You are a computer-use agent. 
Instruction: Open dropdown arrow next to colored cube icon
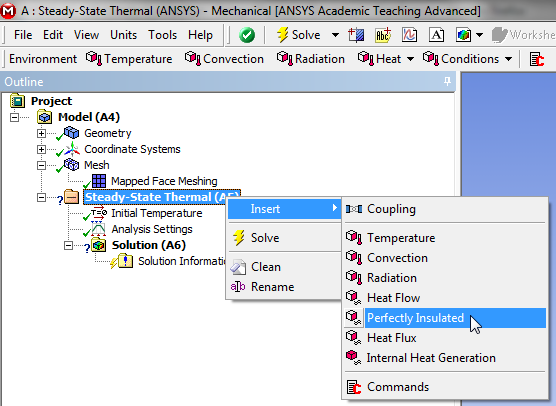coord(479,35)
